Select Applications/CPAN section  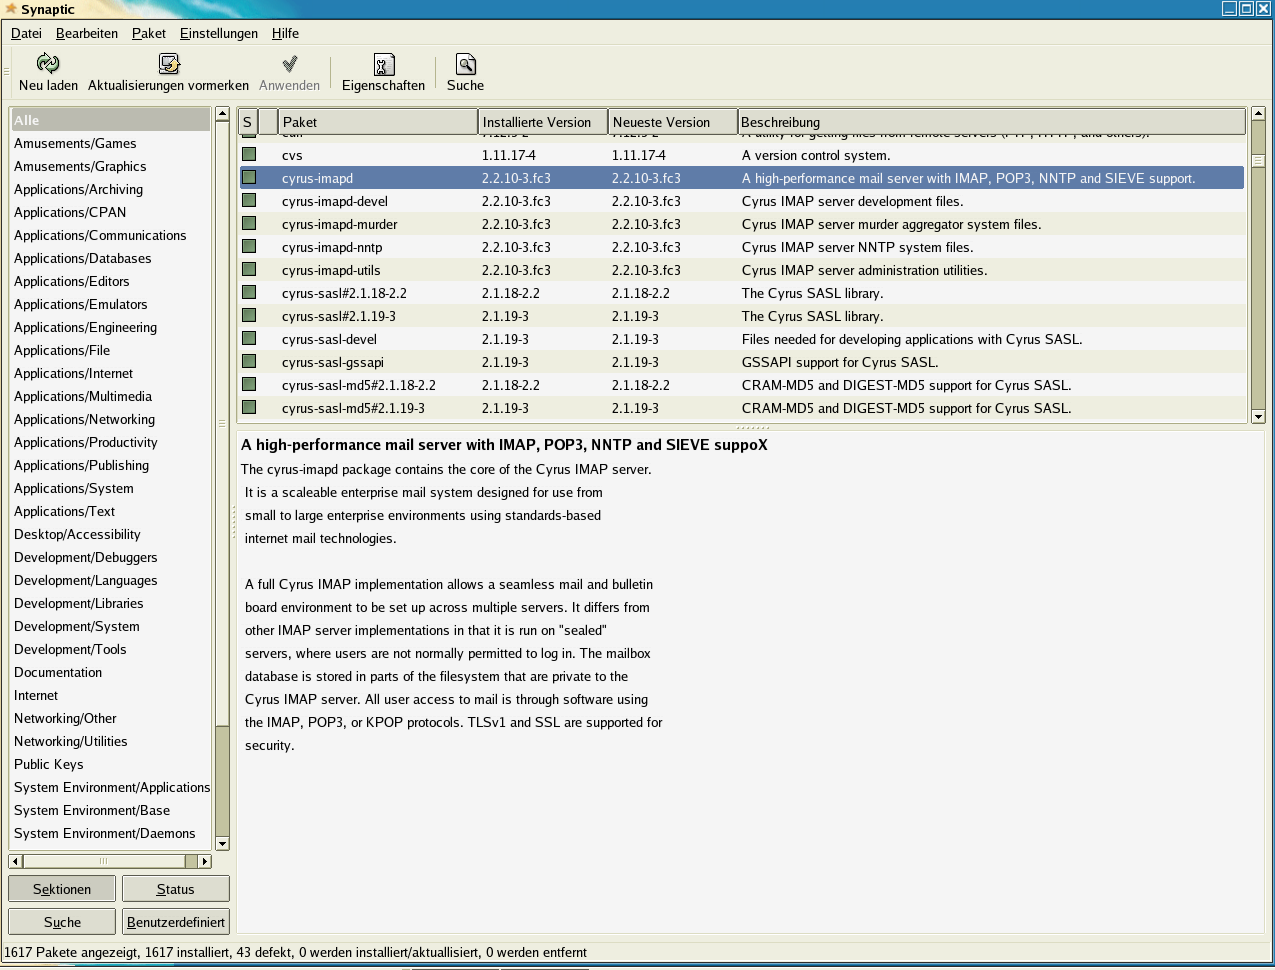(x=111, y=212)
